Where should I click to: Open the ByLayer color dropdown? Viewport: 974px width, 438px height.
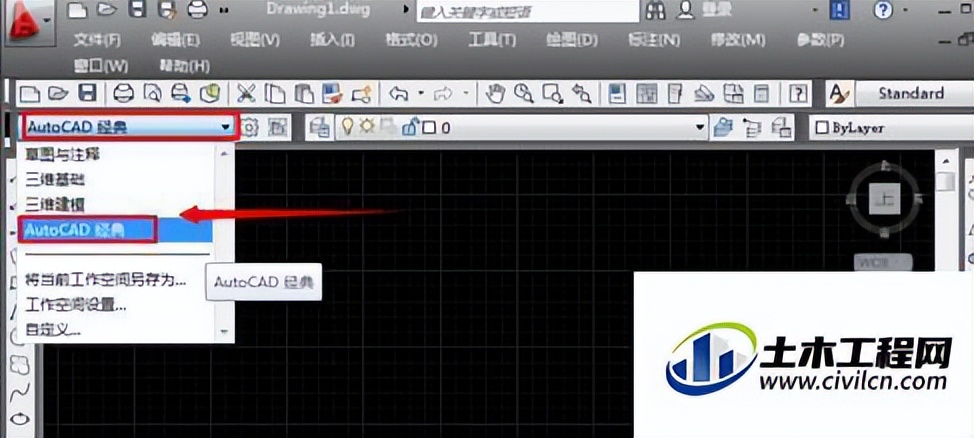891,128
